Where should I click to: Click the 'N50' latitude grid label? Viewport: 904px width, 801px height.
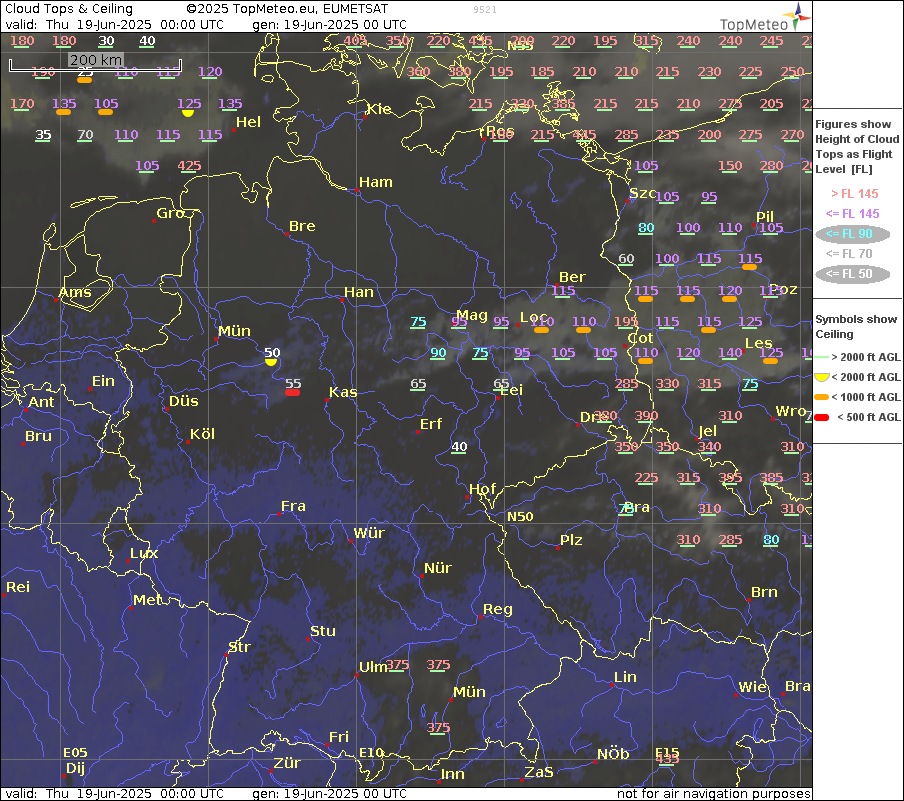(x=520, y=517)
